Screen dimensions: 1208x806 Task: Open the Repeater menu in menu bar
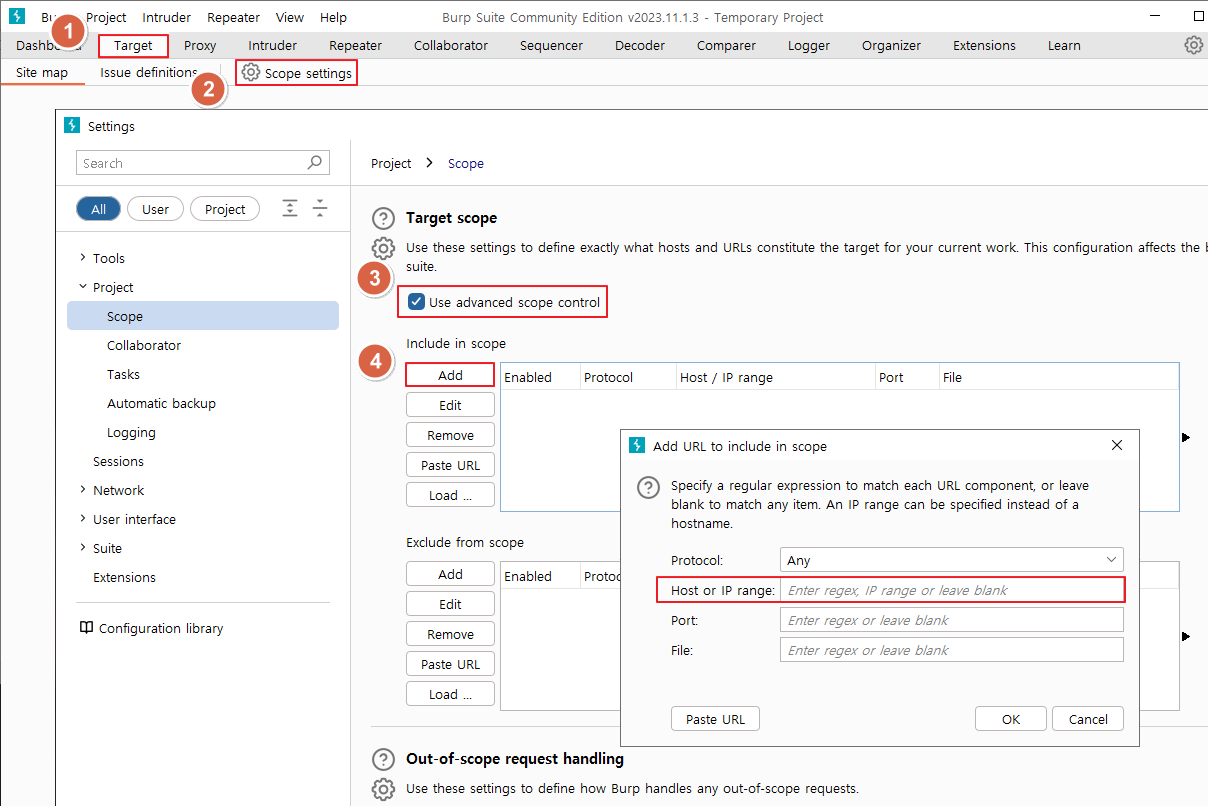(233, 17)
